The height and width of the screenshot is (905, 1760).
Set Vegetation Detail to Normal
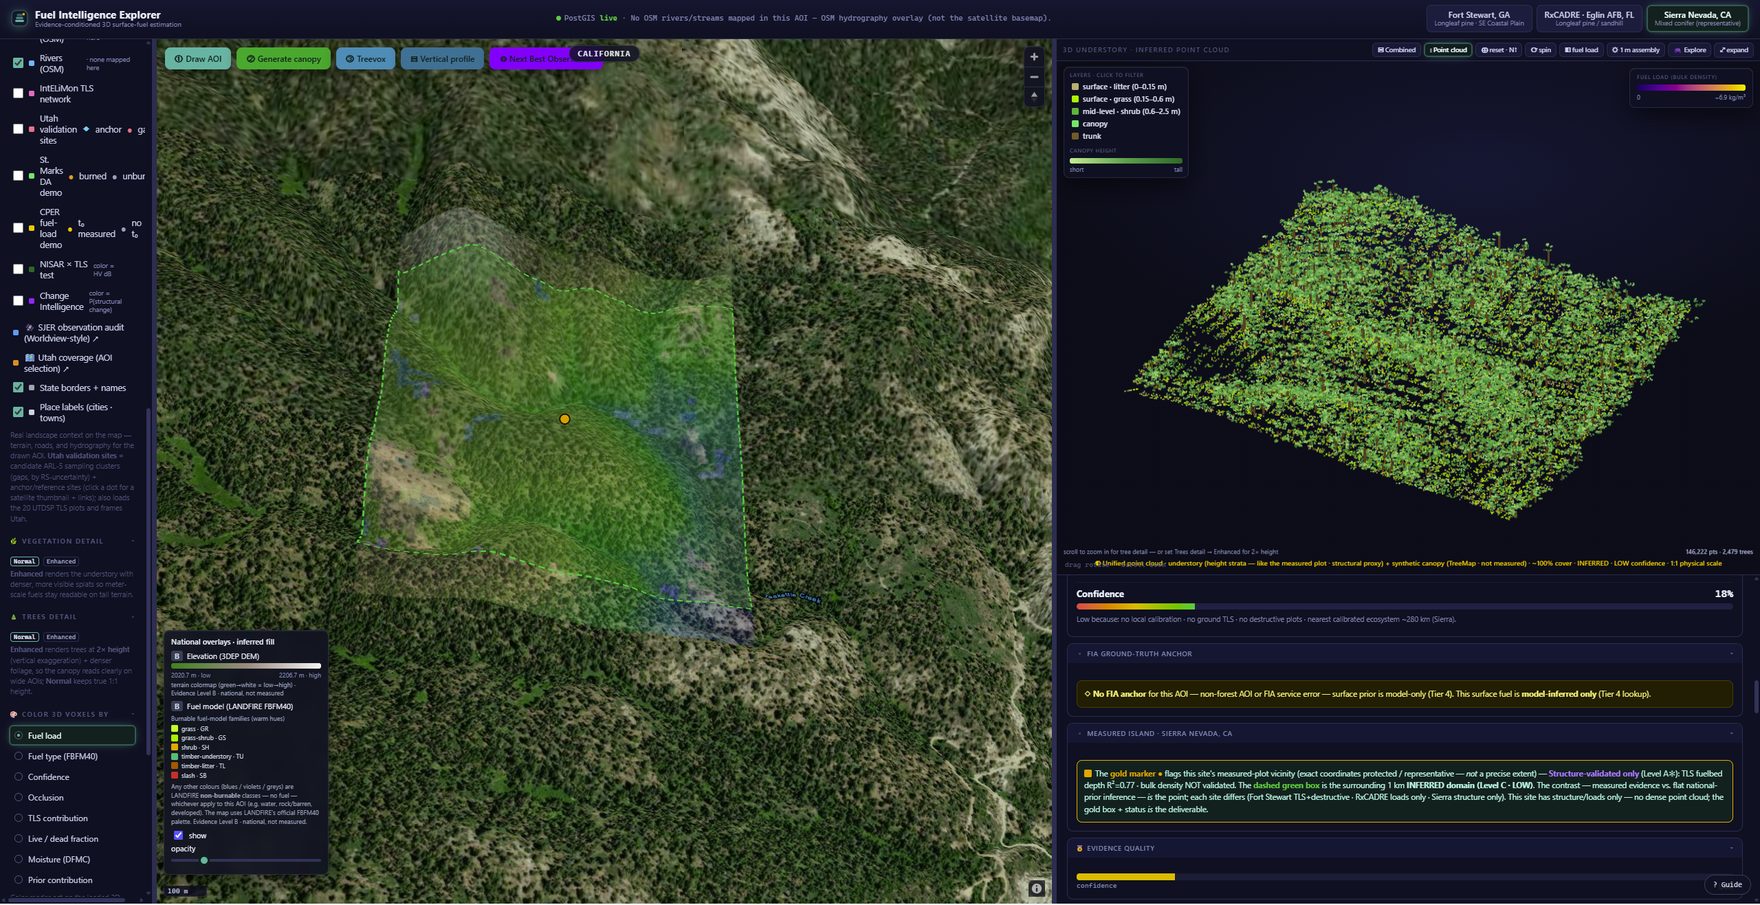pos(25,561)
